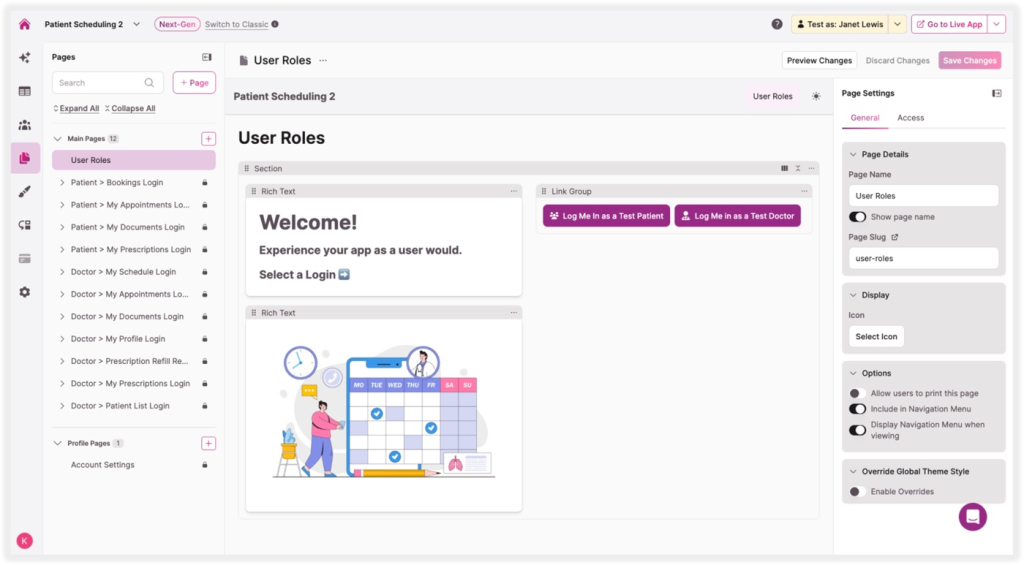Toggle Include in Navigation Menu
The width and height of the screenshot is (1024, 565).
coord(857,409)
